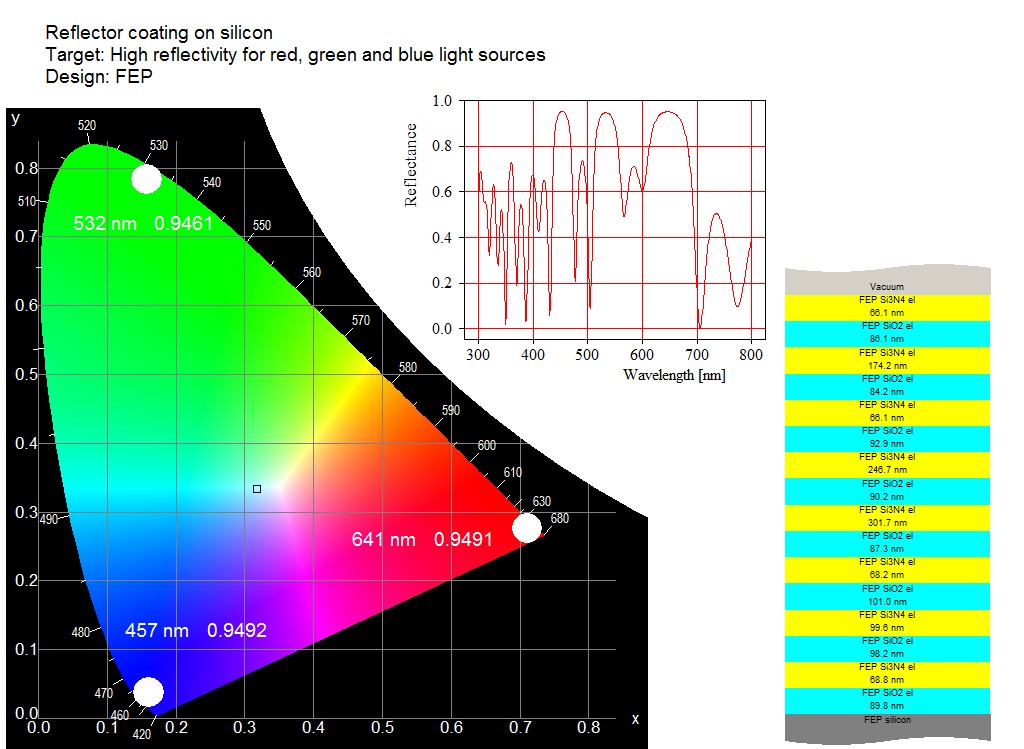The image size is (1024, 749).
Task: Click the 480 wavelength label on the spectral locus
Action: tap(81, 632)
